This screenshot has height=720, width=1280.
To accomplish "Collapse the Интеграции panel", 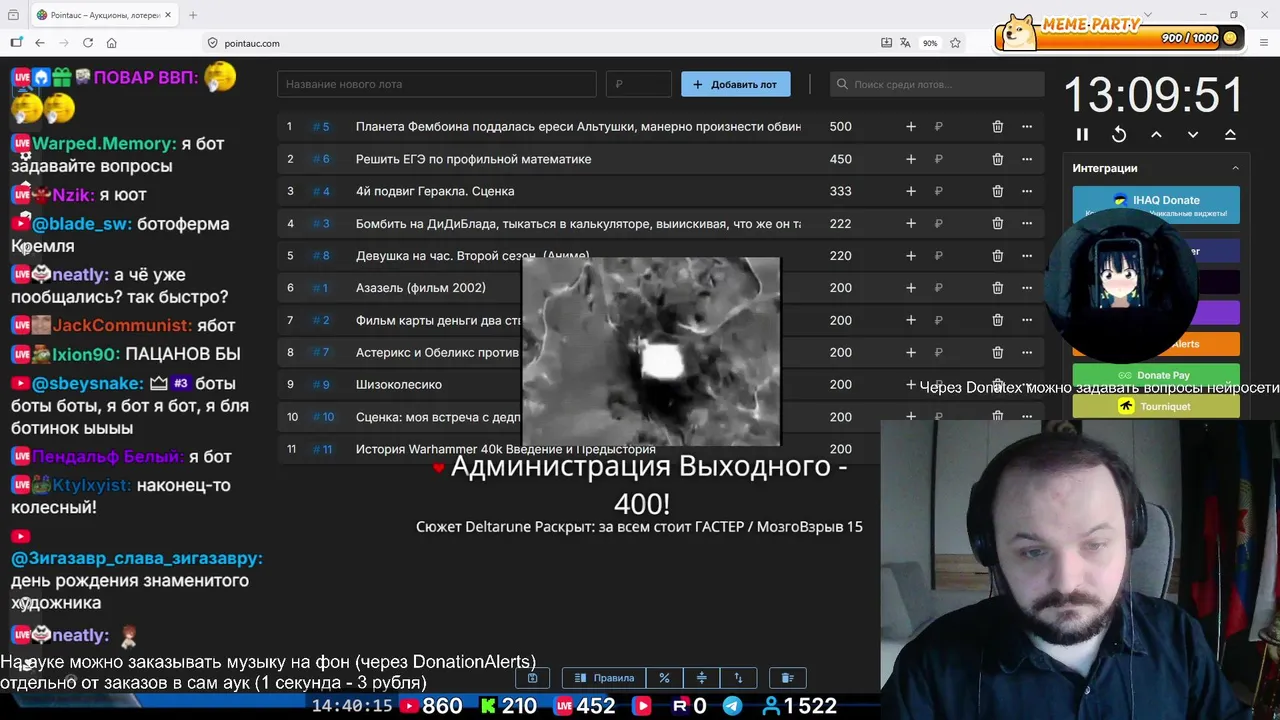I will pos(1235,168).
